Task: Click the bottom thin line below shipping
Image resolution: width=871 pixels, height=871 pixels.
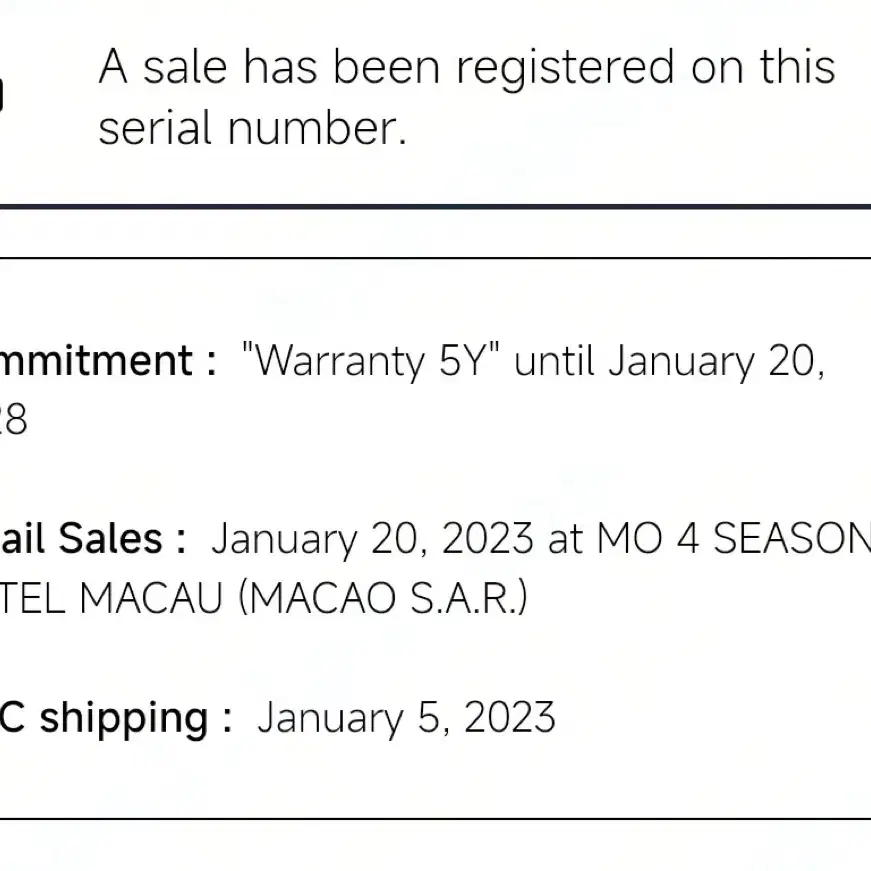Action: point(436,818)
